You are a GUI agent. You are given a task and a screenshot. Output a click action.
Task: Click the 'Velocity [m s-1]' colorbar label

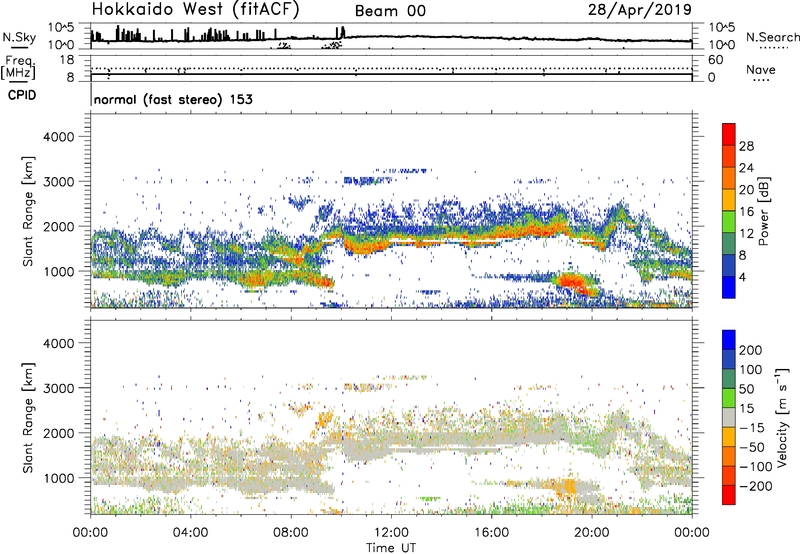pos(781,417)
